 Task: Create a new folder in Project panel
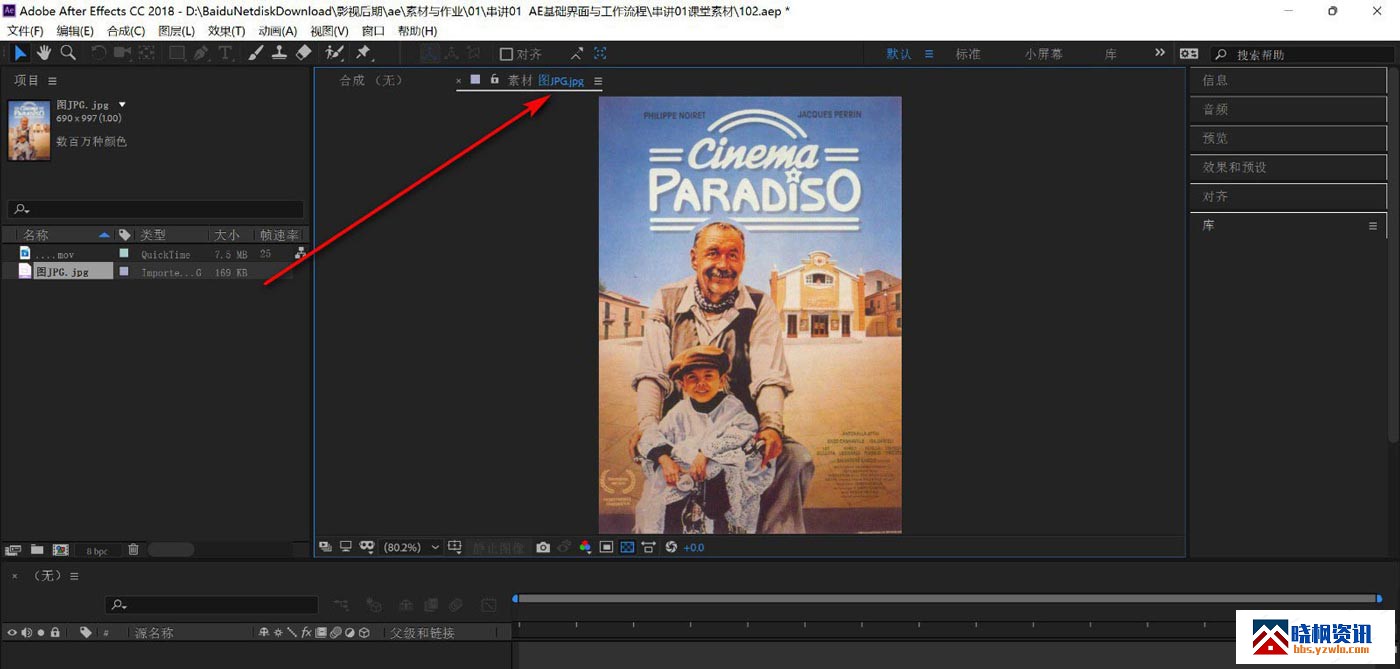coord(37,549)
